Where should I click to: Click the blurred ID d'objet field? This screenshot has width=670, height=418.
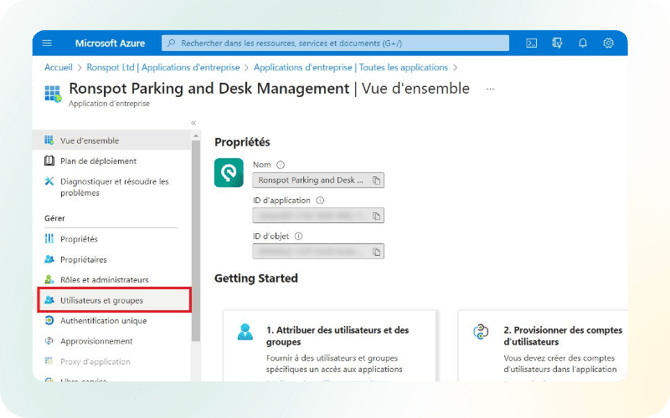318,251
